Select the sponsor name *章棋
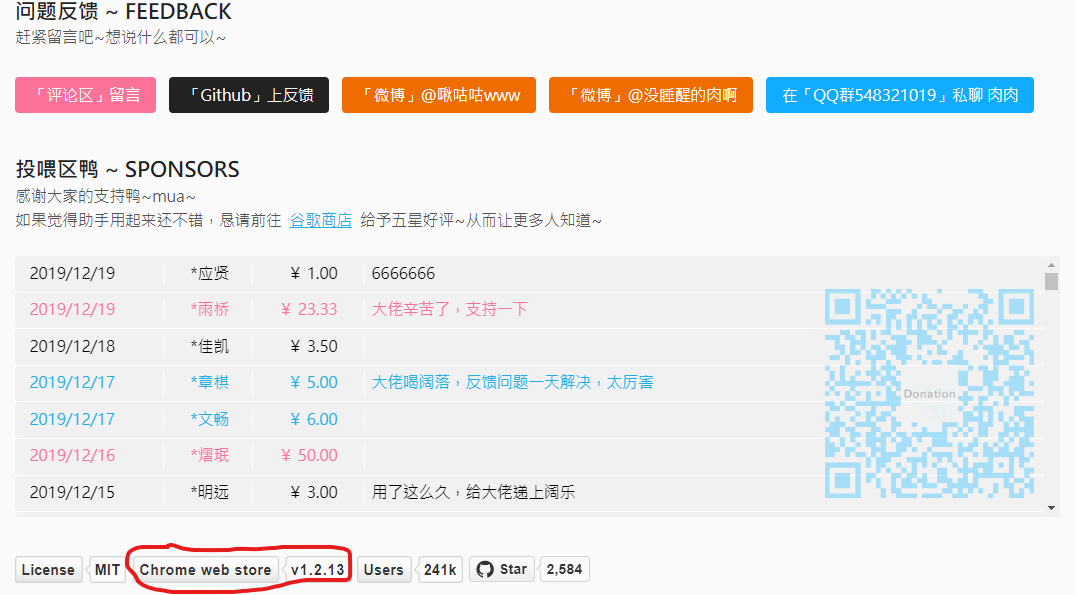 (210, 382)
